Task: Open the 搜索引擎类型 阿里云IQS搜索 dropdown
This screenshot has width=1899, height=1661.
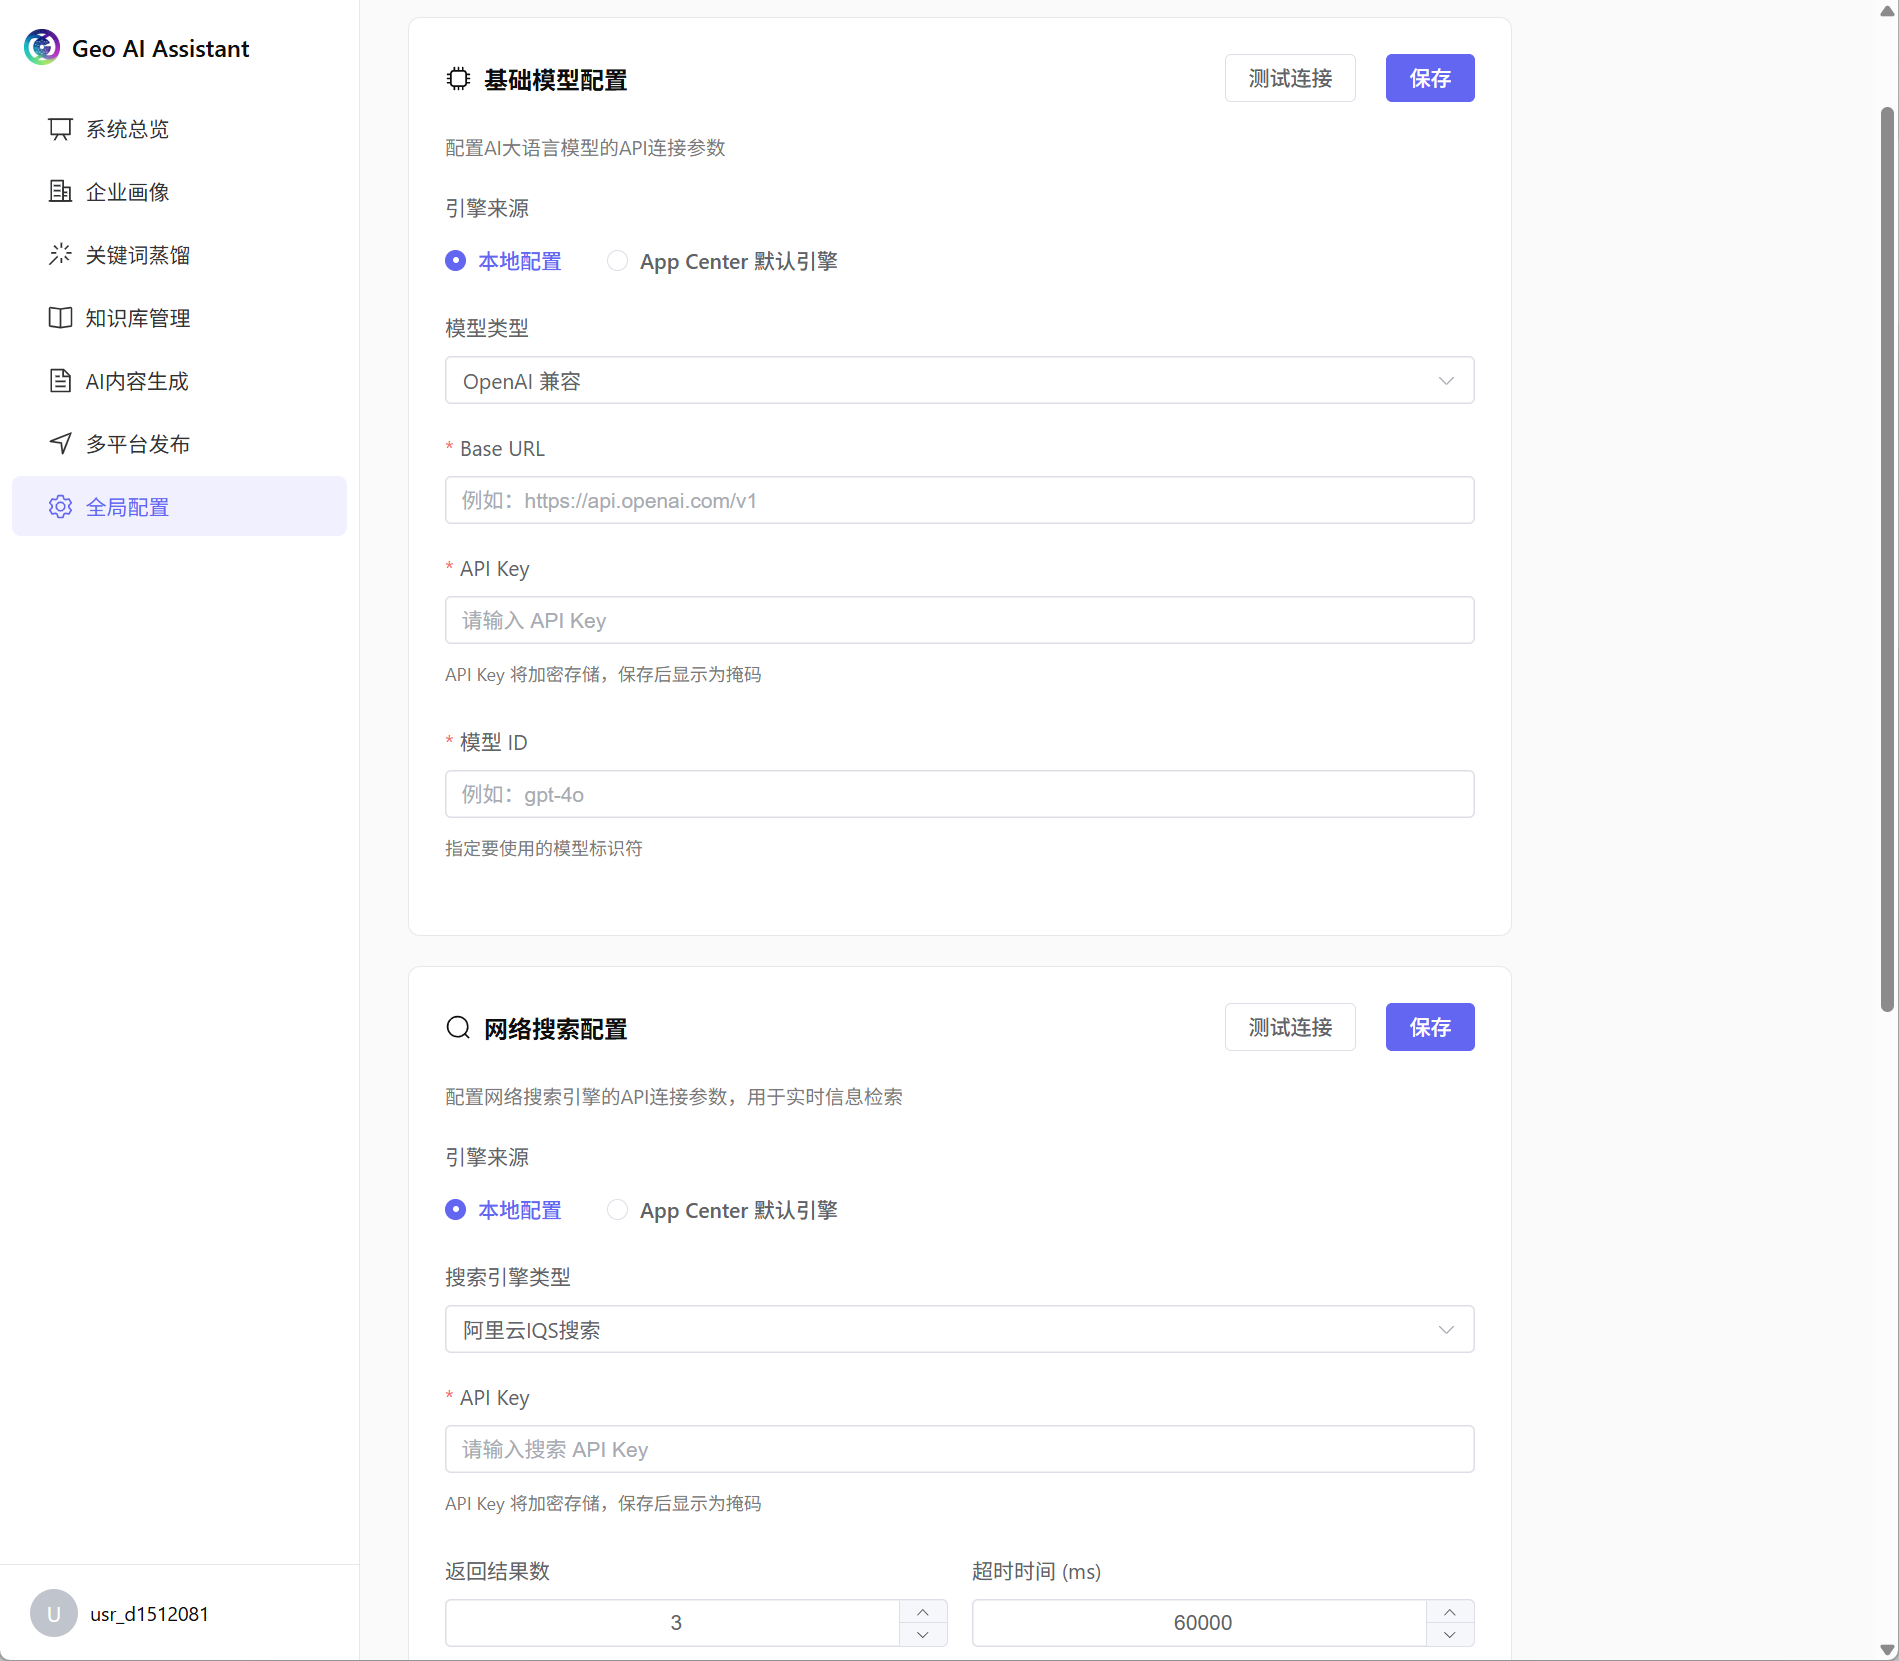Action: (959, 1330)
